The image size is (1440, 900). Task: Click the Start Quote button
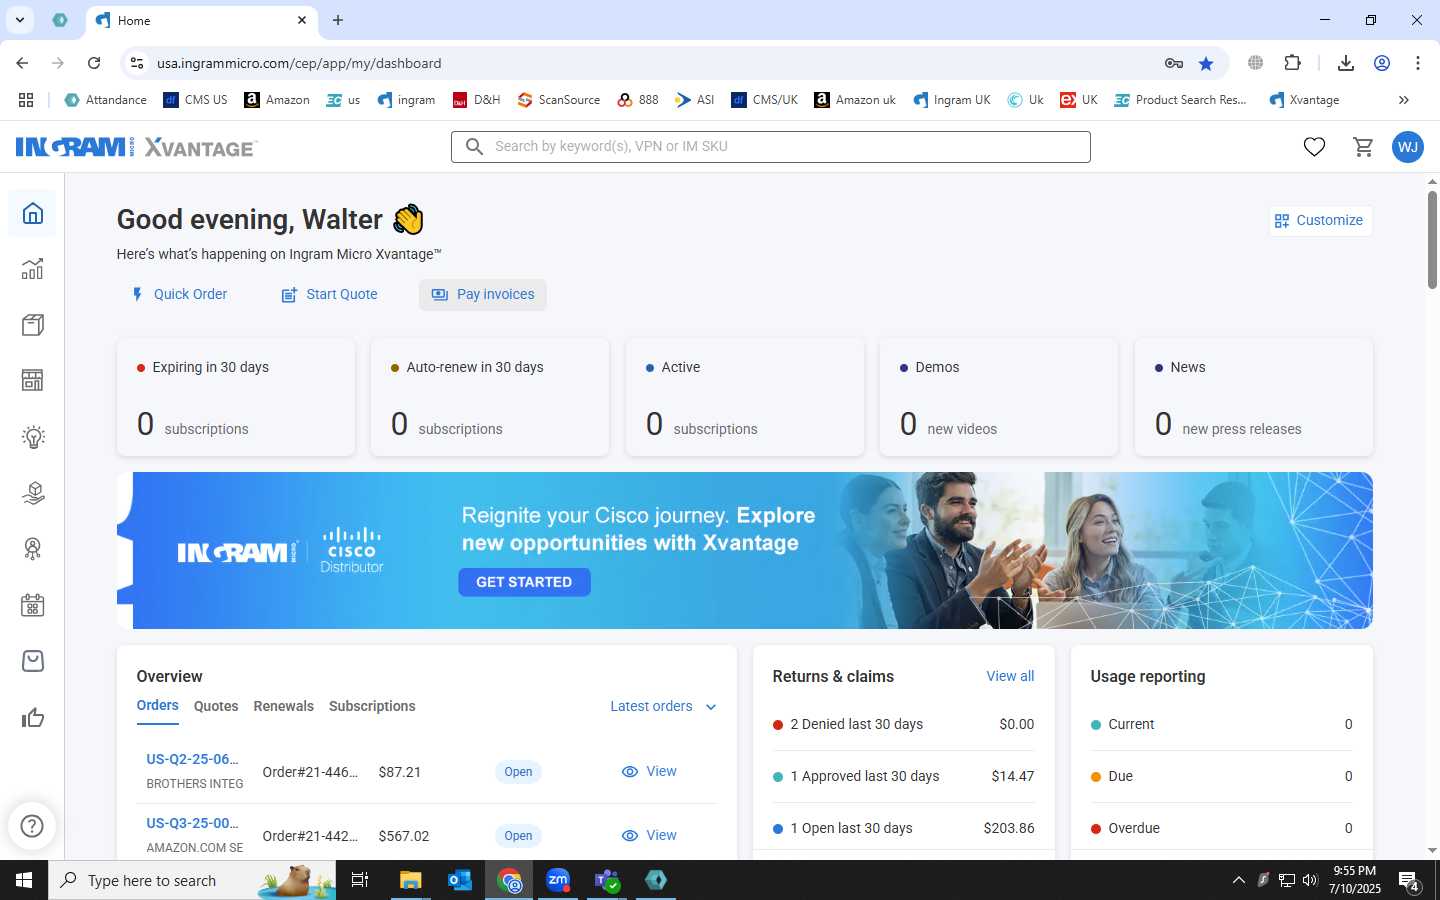329,294
